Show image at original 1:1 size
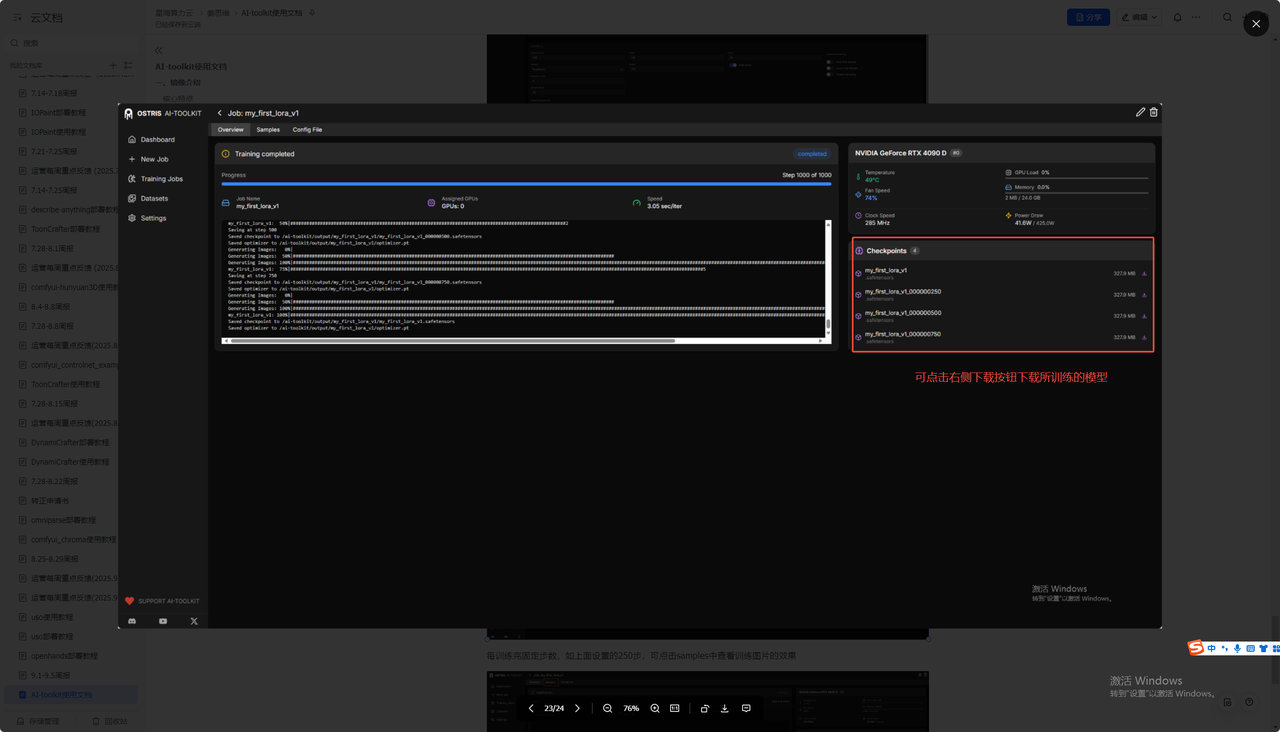This screenshot has width=1280, height=732. pyautogui.click(x=674, y=708)
